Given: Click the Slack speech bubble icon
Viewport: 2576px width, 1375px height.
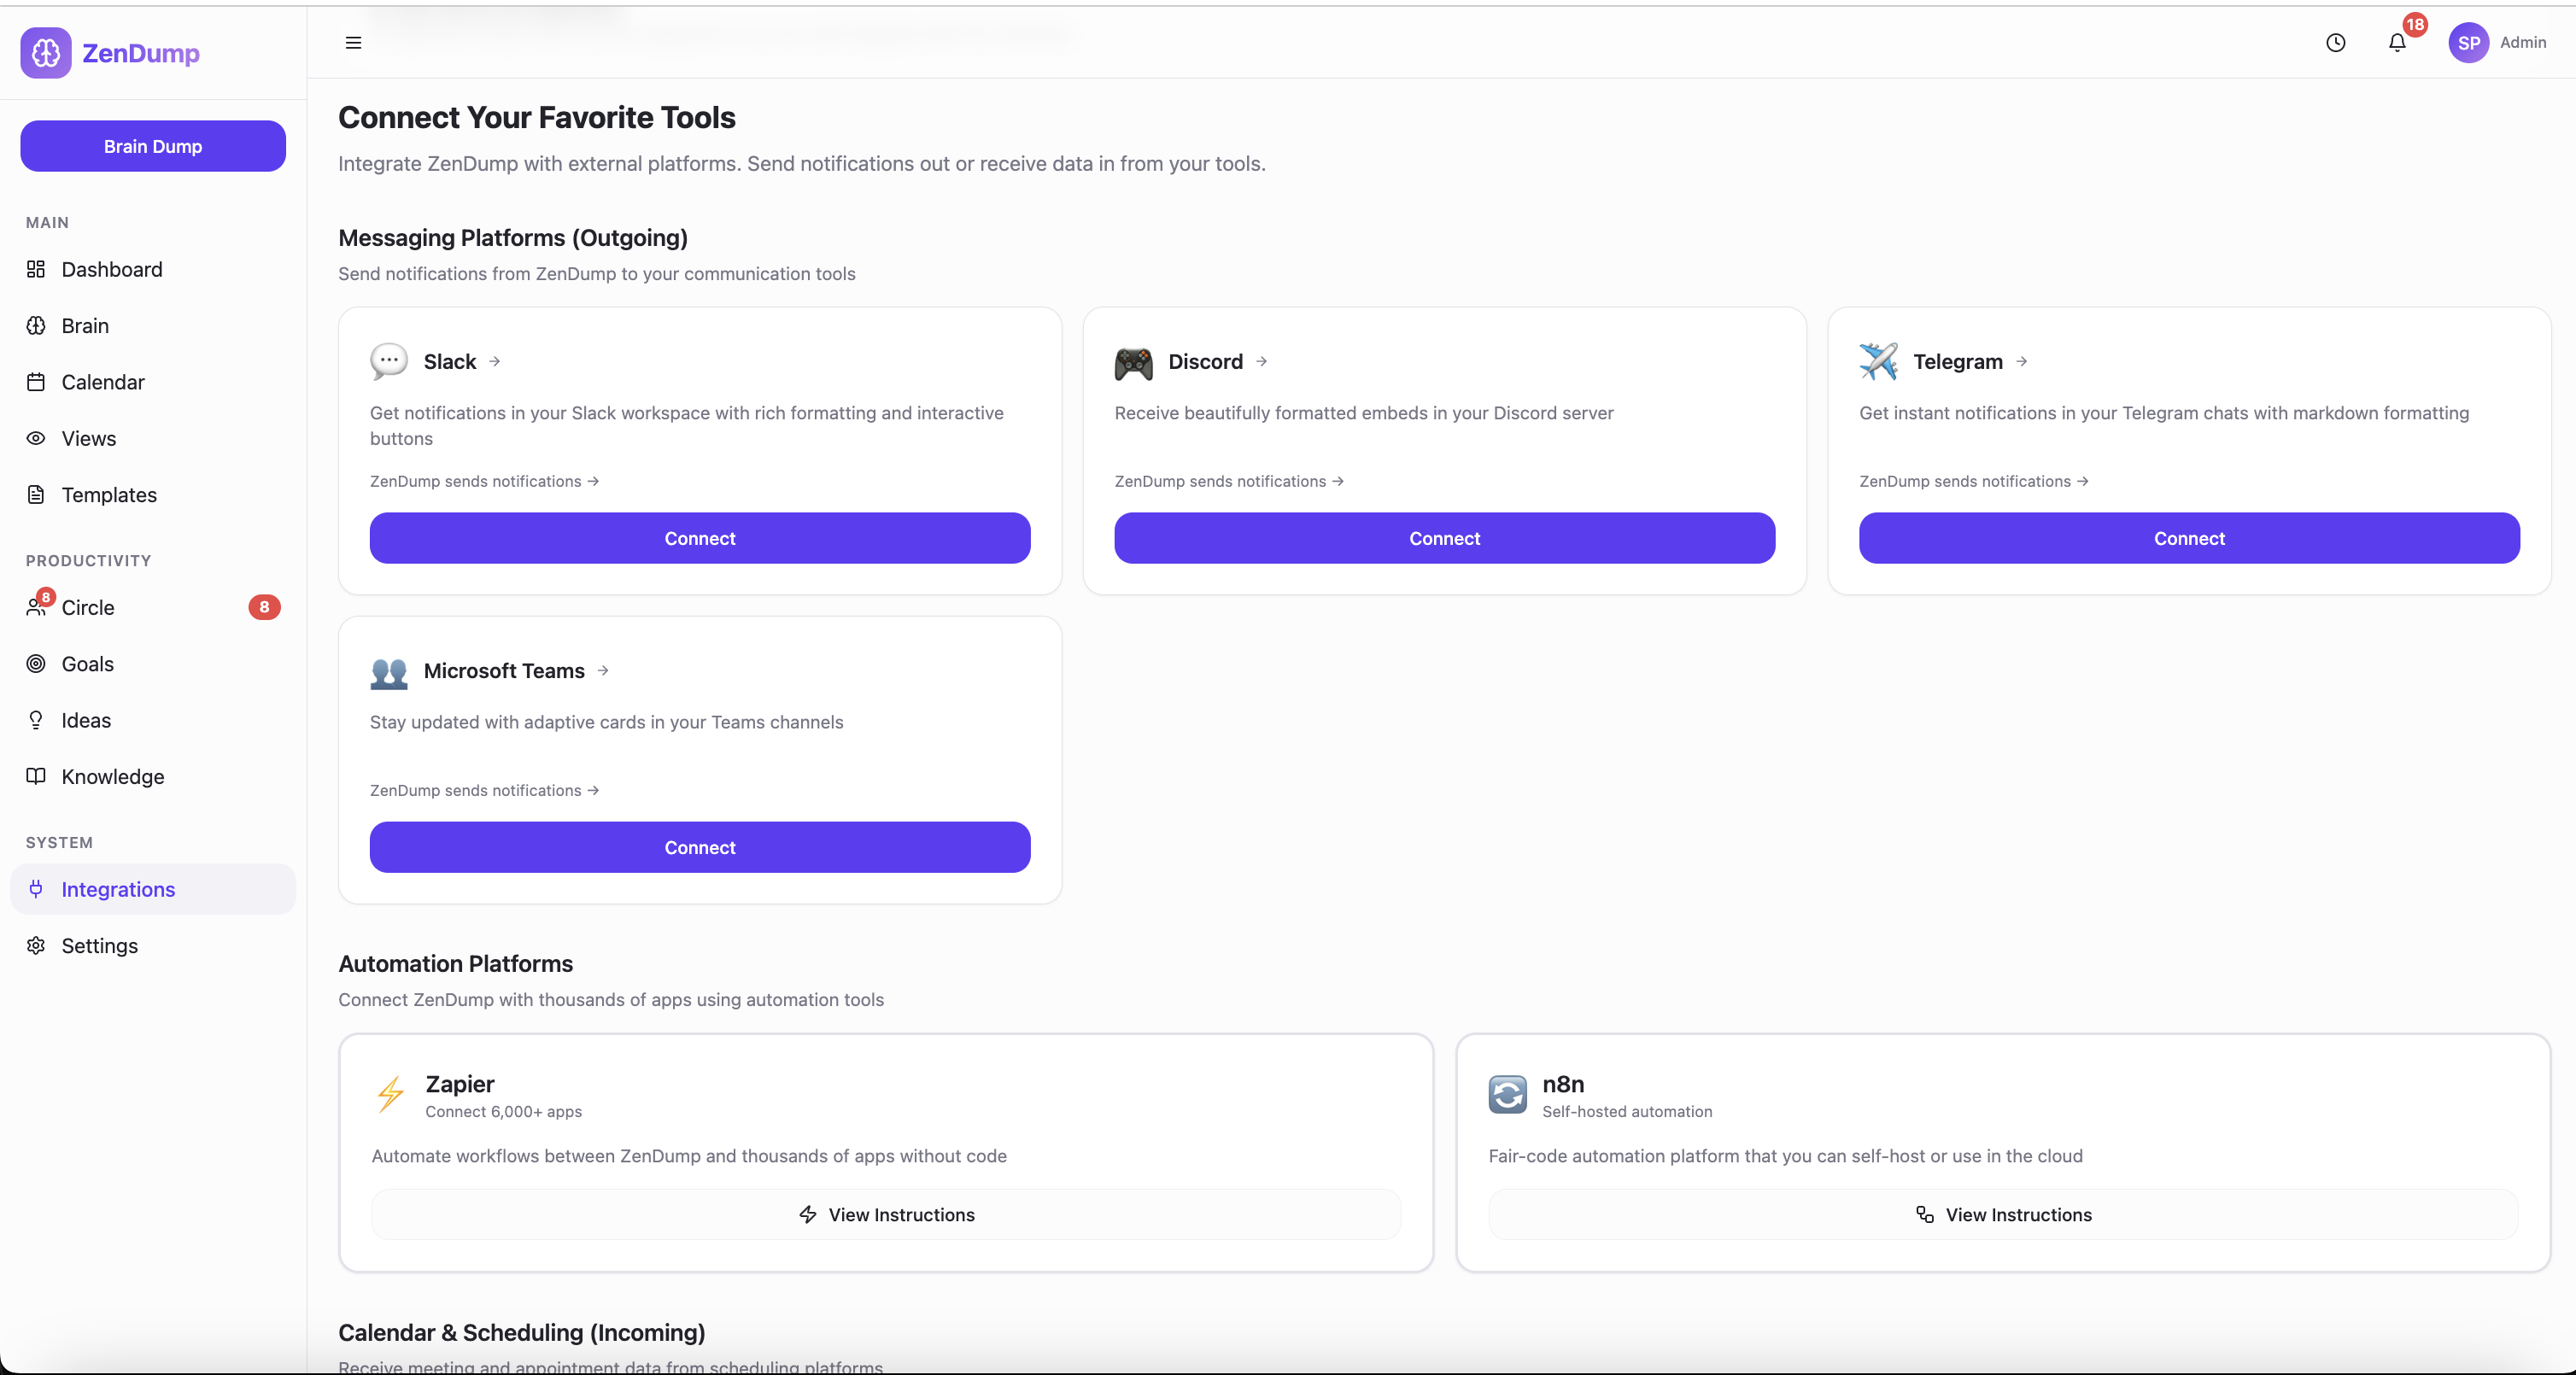Looking at the screenshot, I should pyautogui.click(x=389, y=361).
